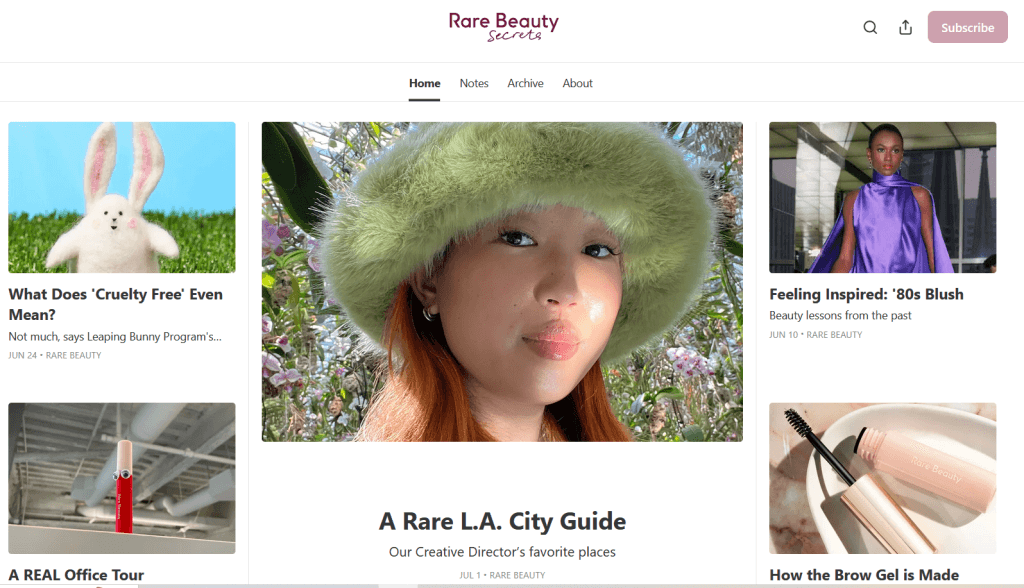Image resolution: width=1024 pixels, height=588 pixels.
Task: Open the office tour lip product thumbnail
Action: (x=122, y=478)
